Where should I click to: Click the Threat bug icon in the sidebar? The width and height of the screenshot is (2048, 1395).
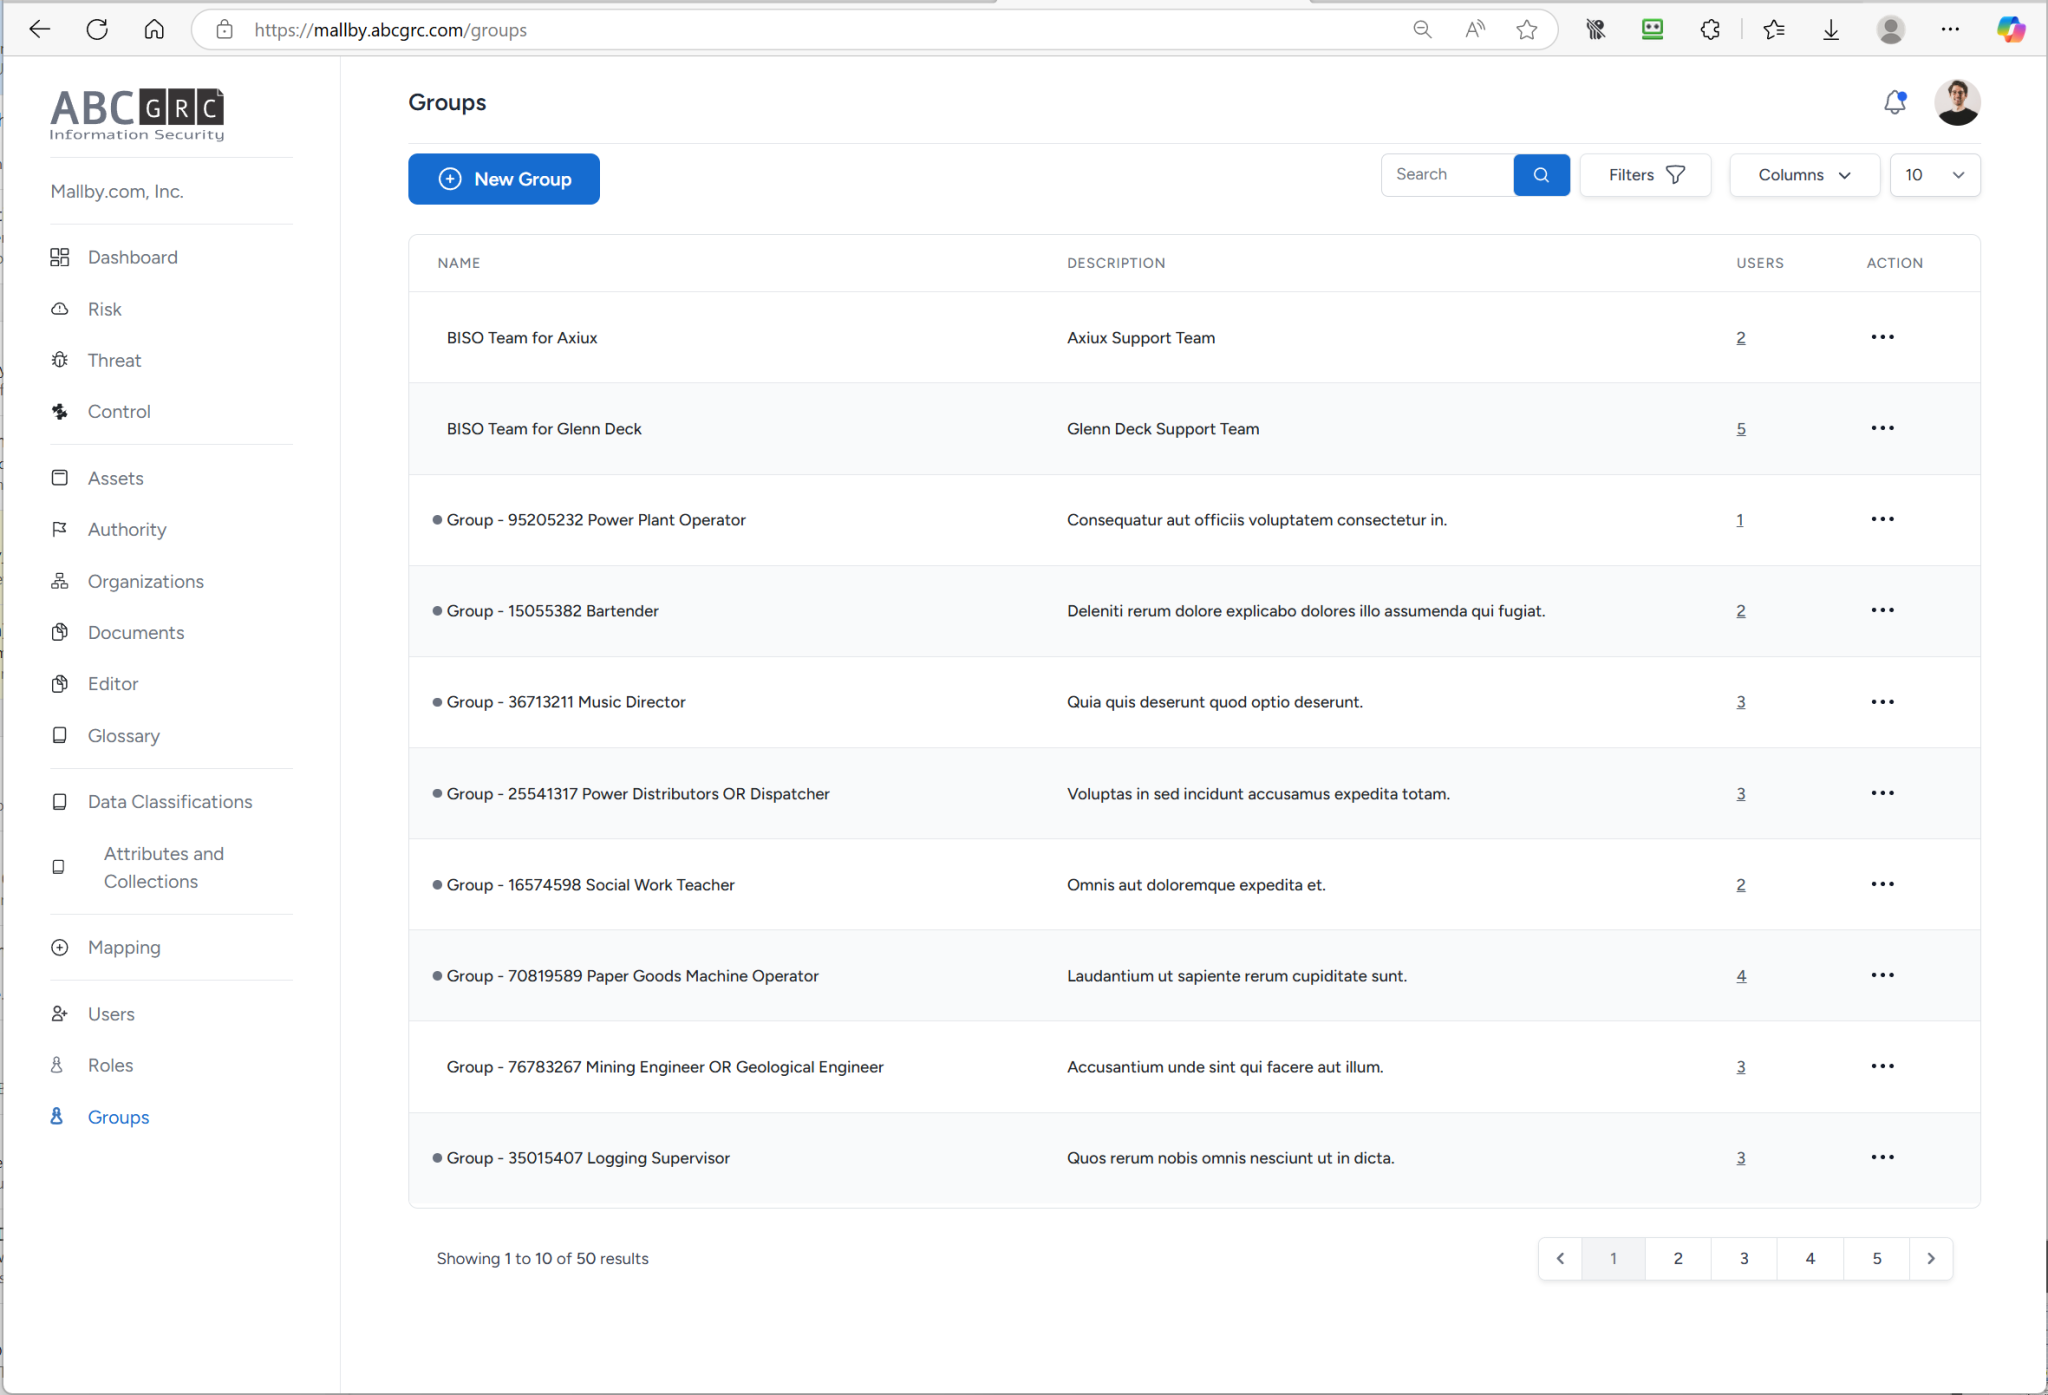(60, 360)
